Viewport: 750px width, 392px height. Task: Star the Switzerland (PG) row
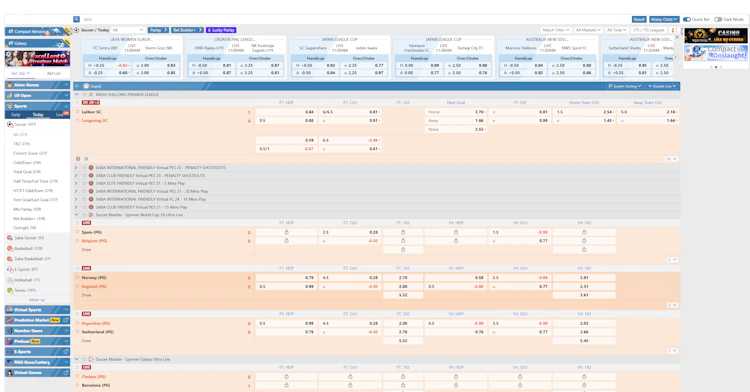click(77, 332)
